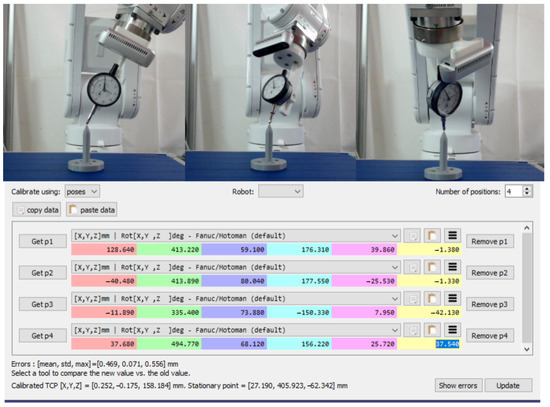Image resolution: width=550 pixels, height=407 pixels.
Task: Increase the number of positions
Action: pos(526,188)
